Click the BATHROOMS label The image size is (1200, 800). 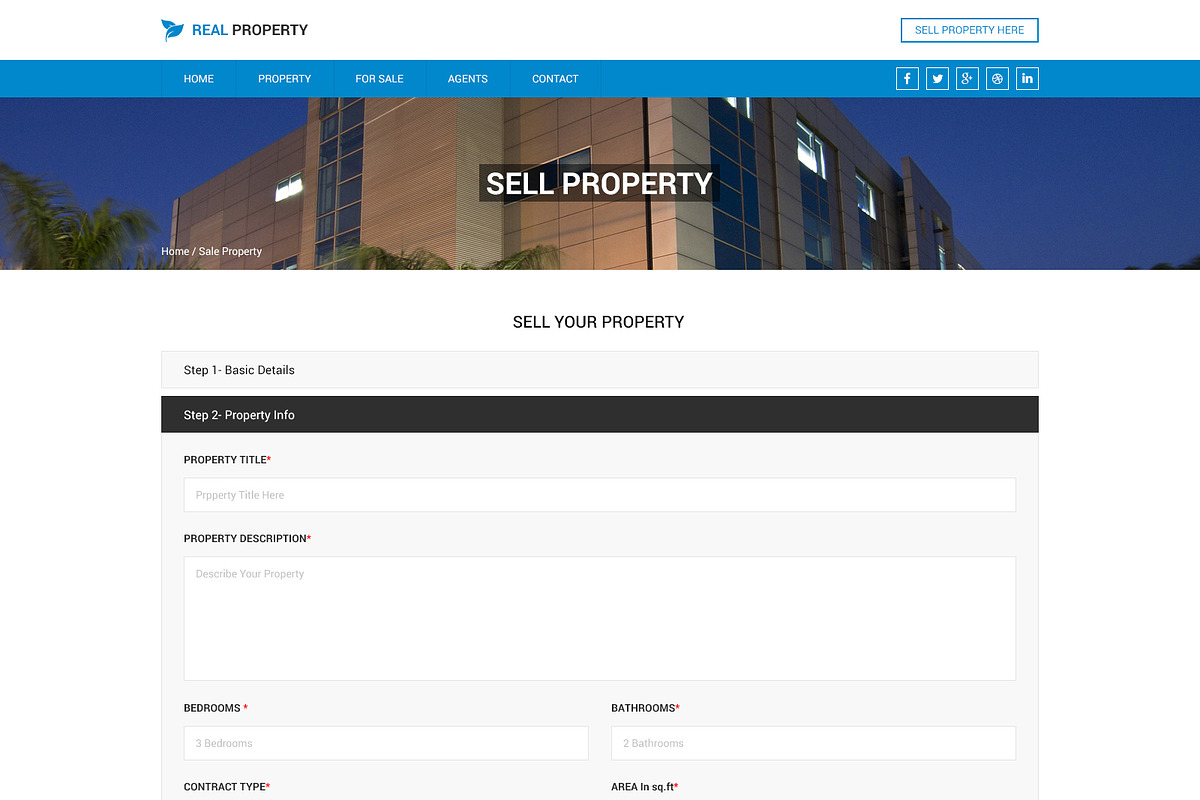(645, 708)
